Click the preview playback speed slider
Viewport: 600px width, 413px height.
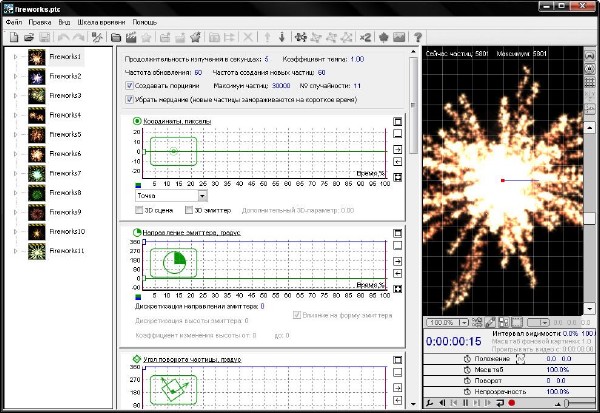(x=568, y=403)
